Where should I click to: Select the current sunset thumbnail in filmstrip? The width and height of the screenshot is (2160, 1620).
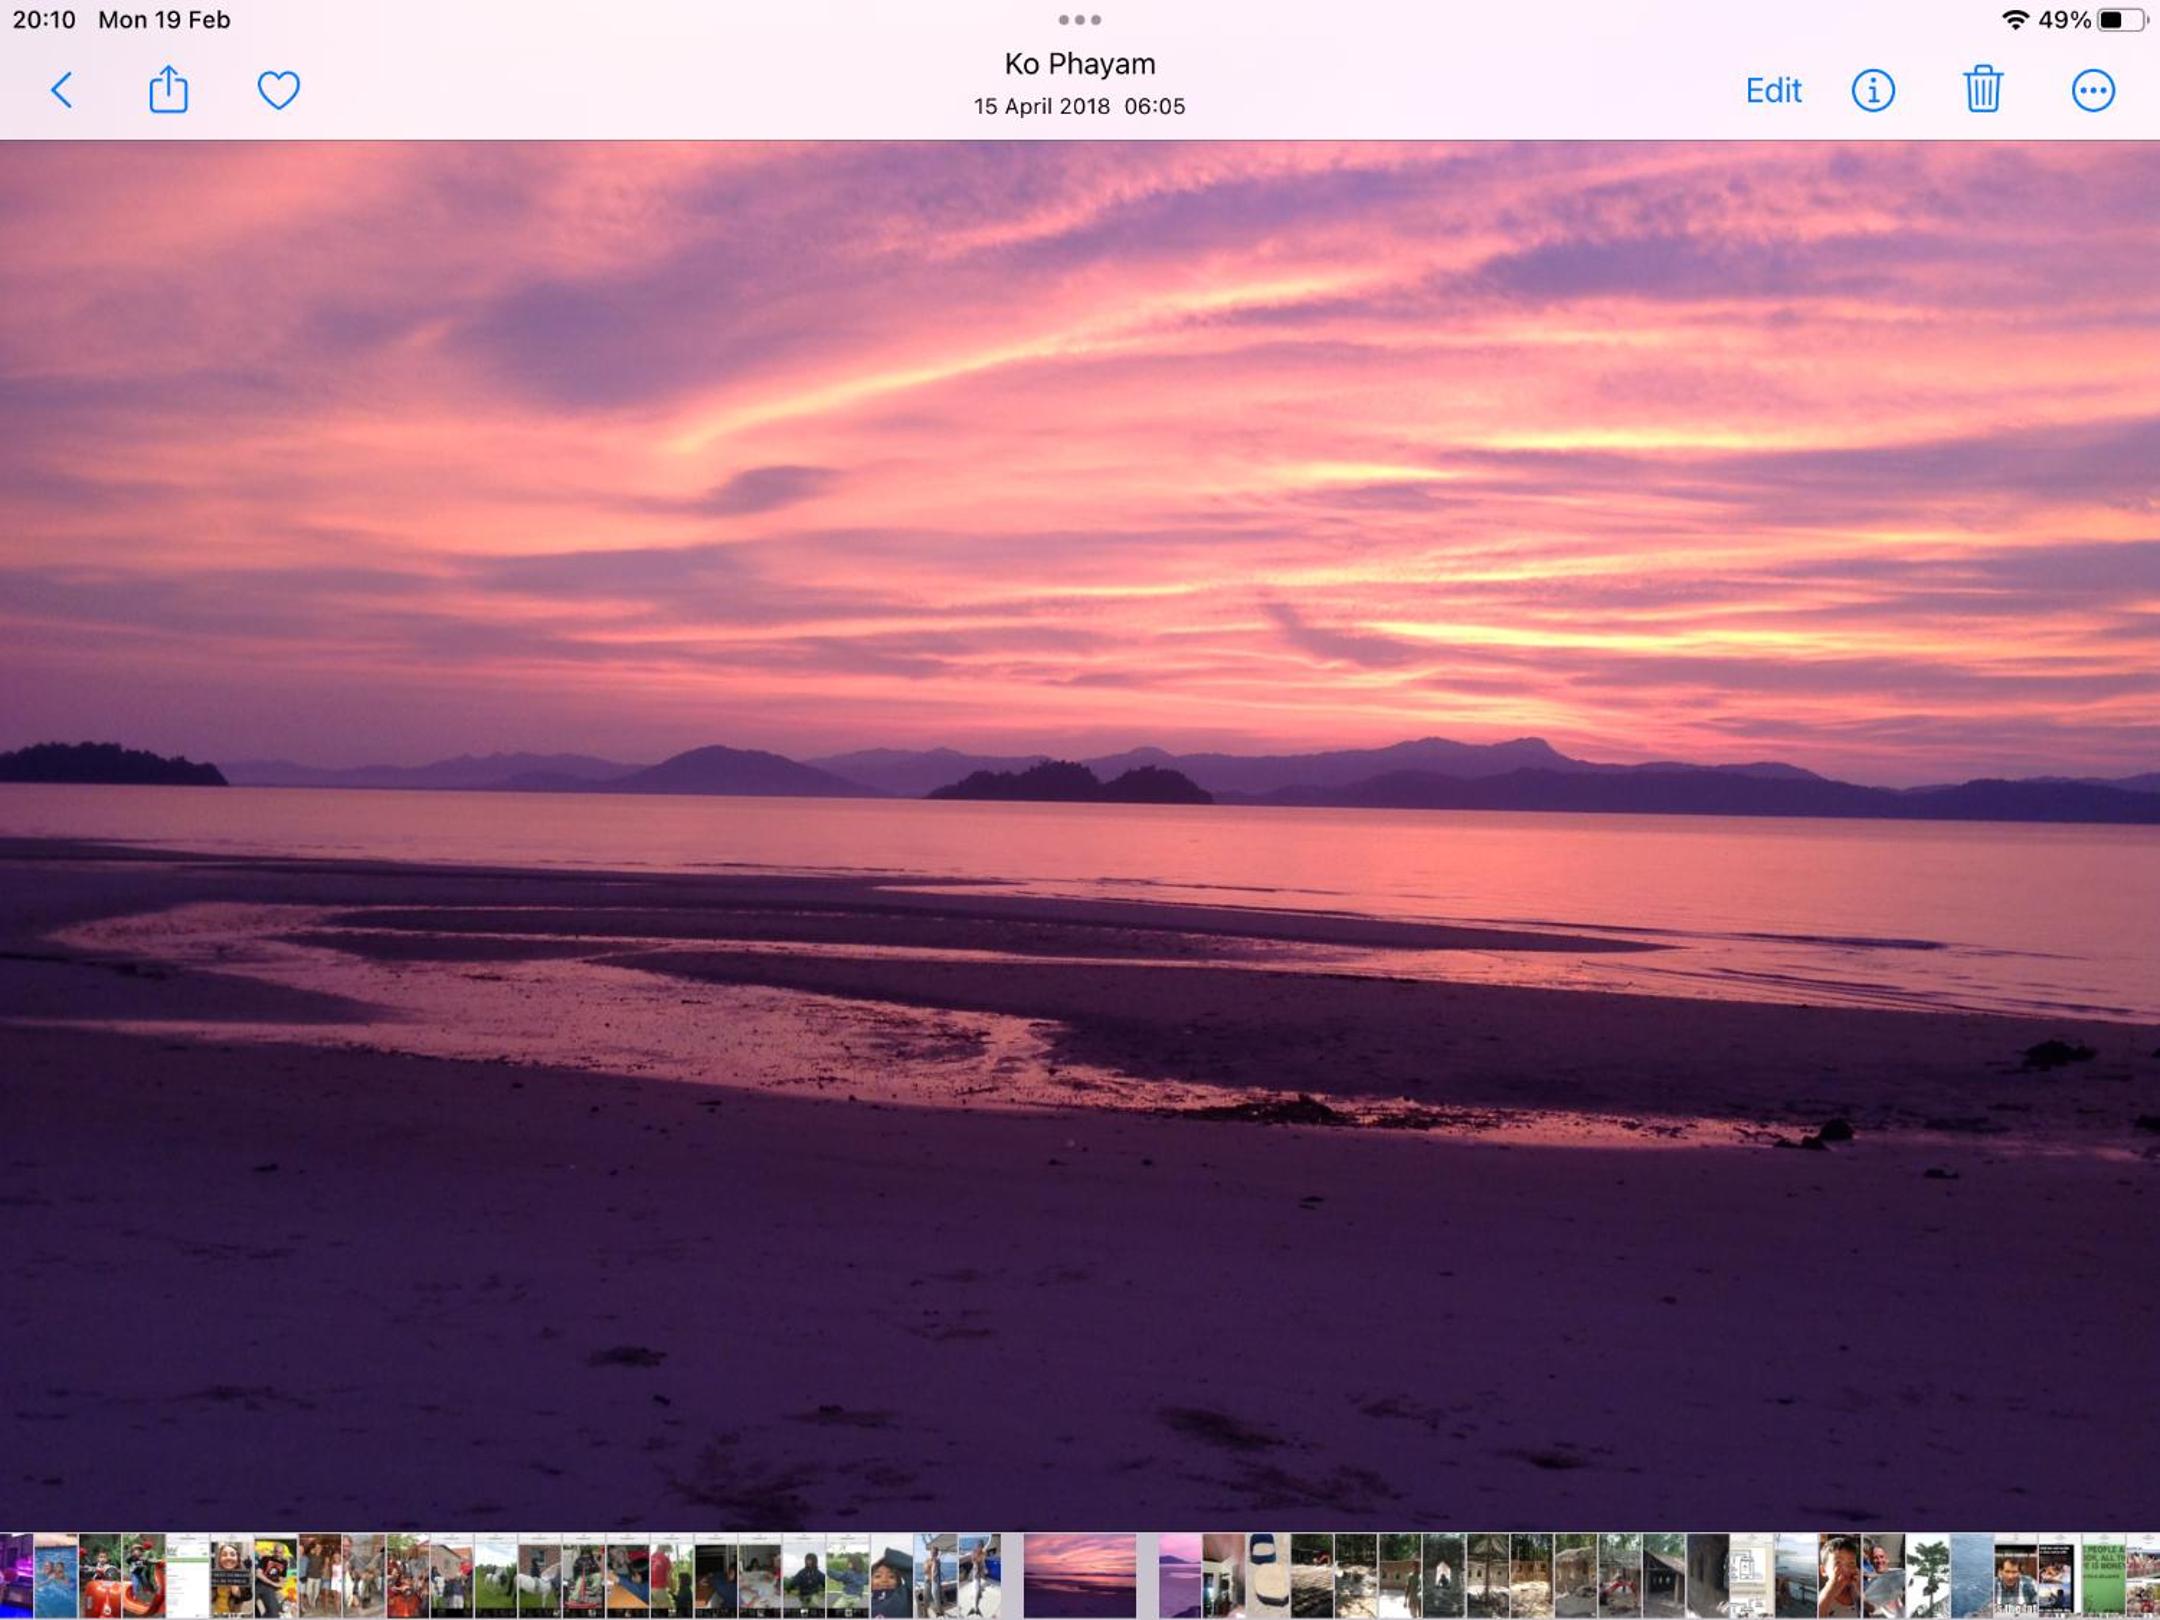click(1079, 1576)
